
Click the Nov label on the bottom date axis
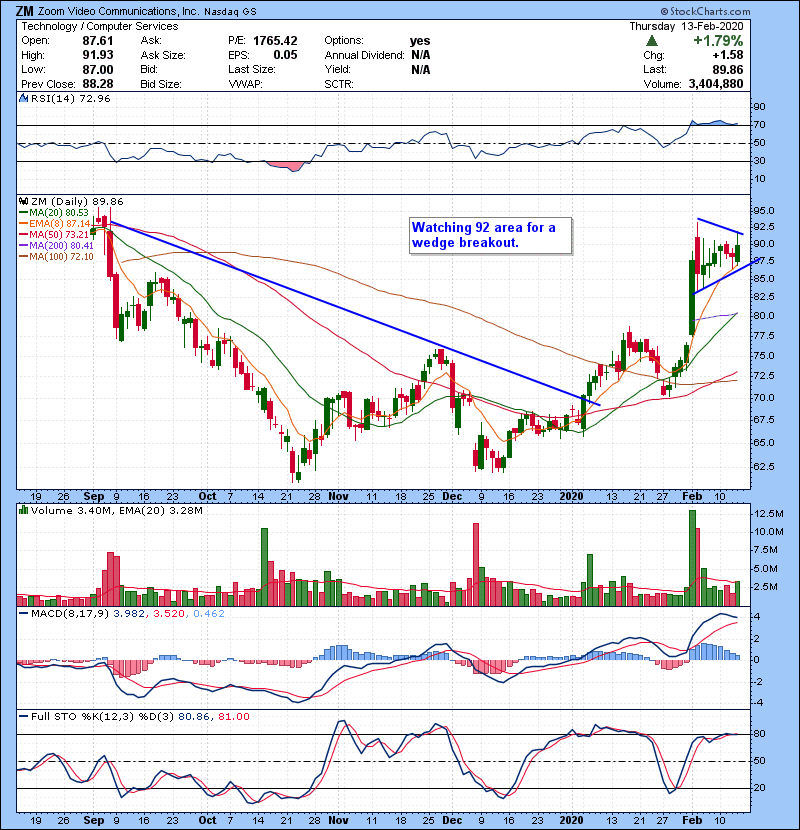(x=338, y=820)
